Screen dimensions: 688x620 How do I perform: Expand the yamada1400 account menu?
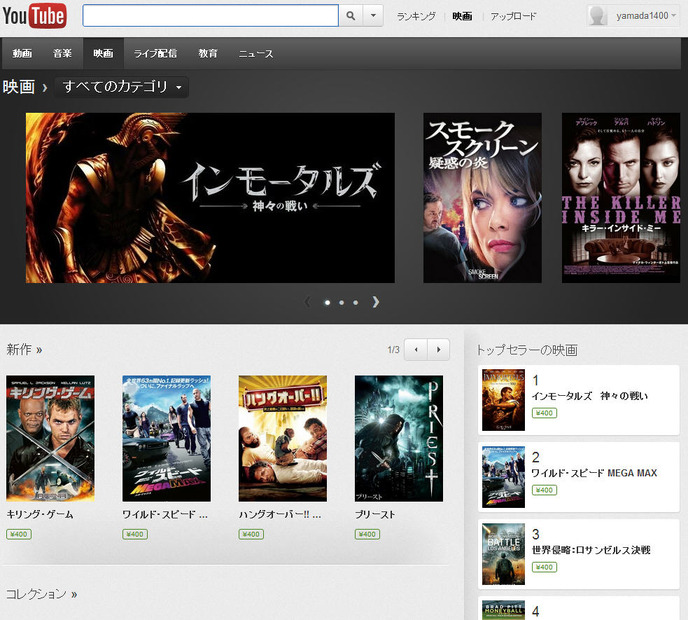[645, 16]
